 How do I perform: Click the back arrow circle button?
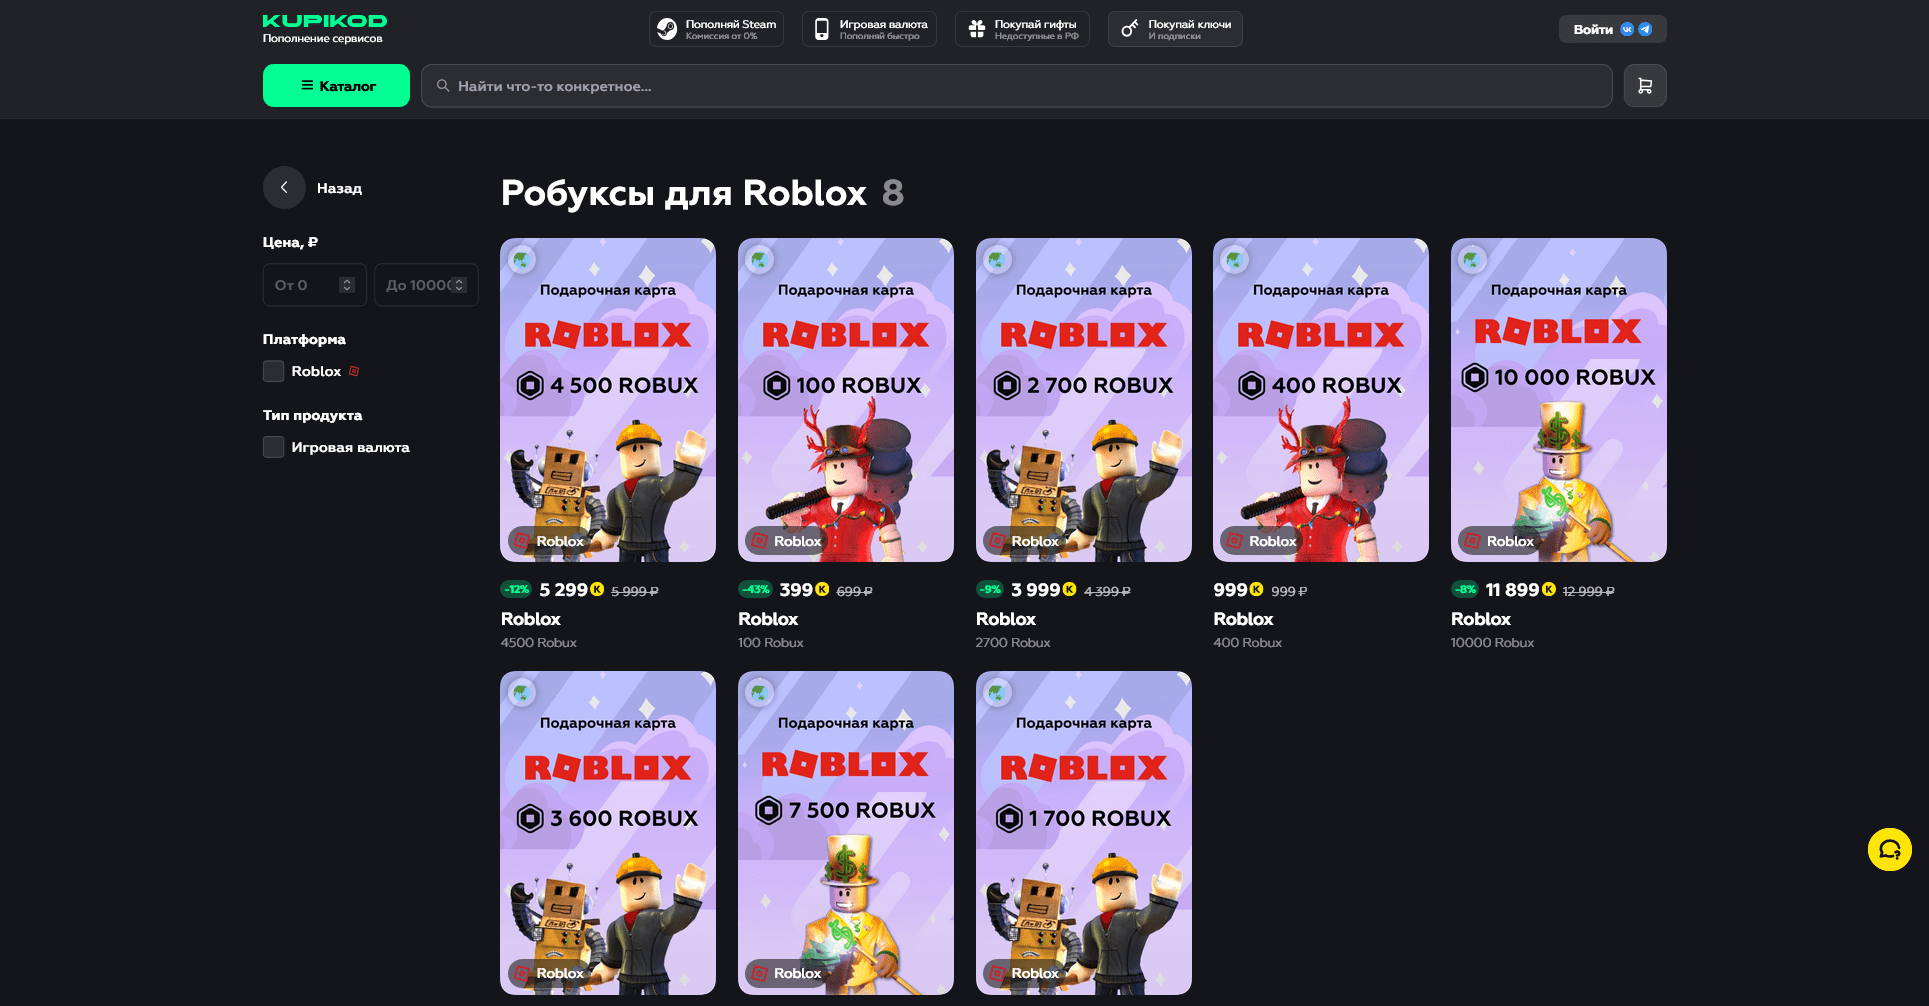pyautogui.click(x=284, y=188)
